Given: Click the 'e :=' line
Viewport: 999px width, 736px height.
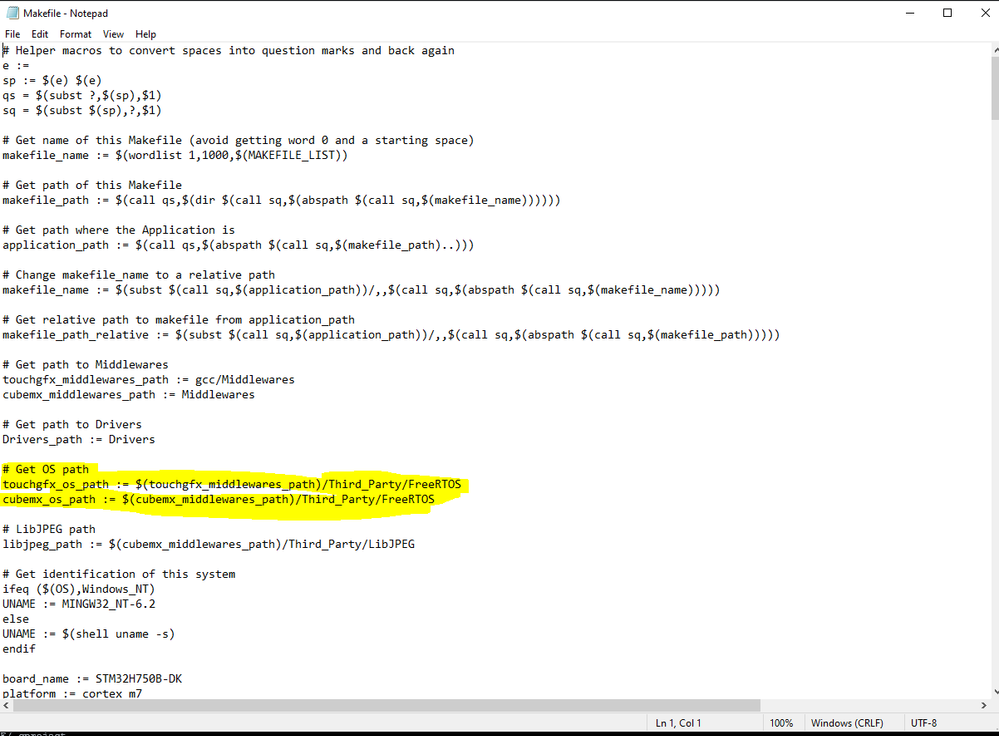Looking at the screenshot, I should pos(16,66).
